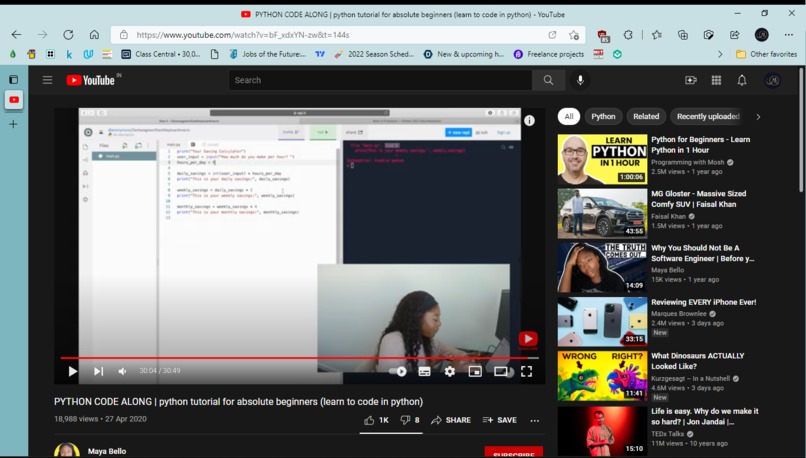Open vertical tabs panel icon
This screenshot has height=458, width=806.
click(x=13, y=79)
